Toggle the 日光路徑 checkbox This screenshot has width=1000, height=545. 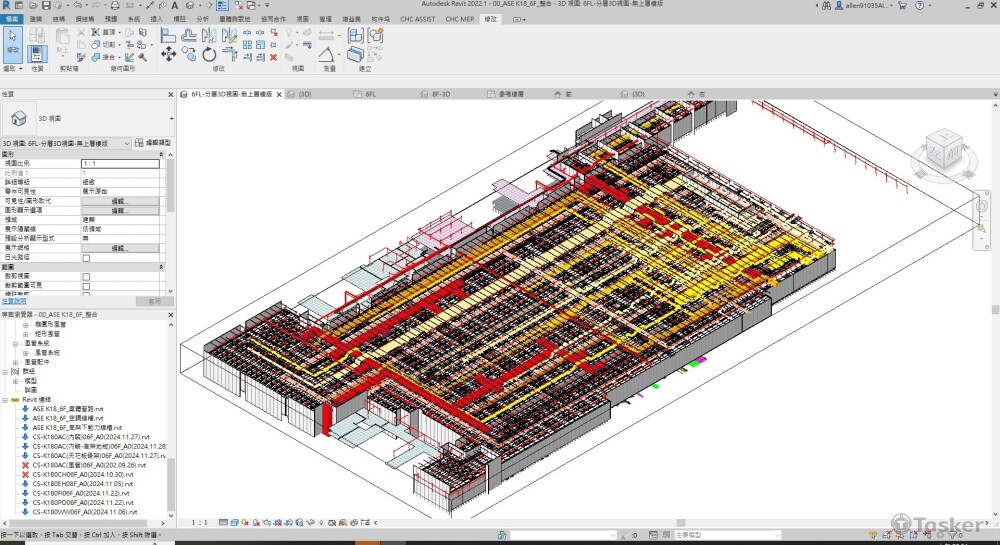(86, 257)
